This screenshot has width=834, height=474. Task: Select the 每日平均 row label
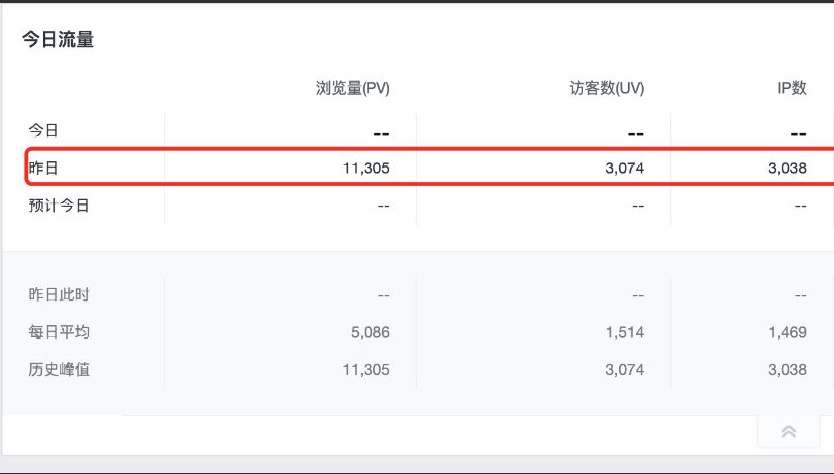(59, 332)
